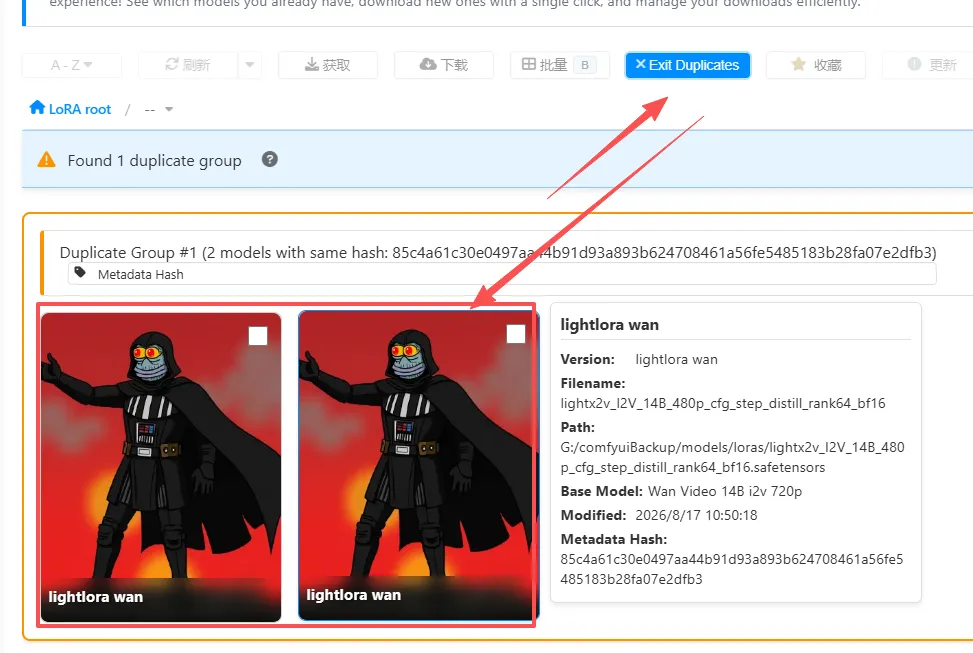Click the home icon in breadcrumb
Image resolution: width=973 pixels, height=653 pixels.
(x=37, y=108)
